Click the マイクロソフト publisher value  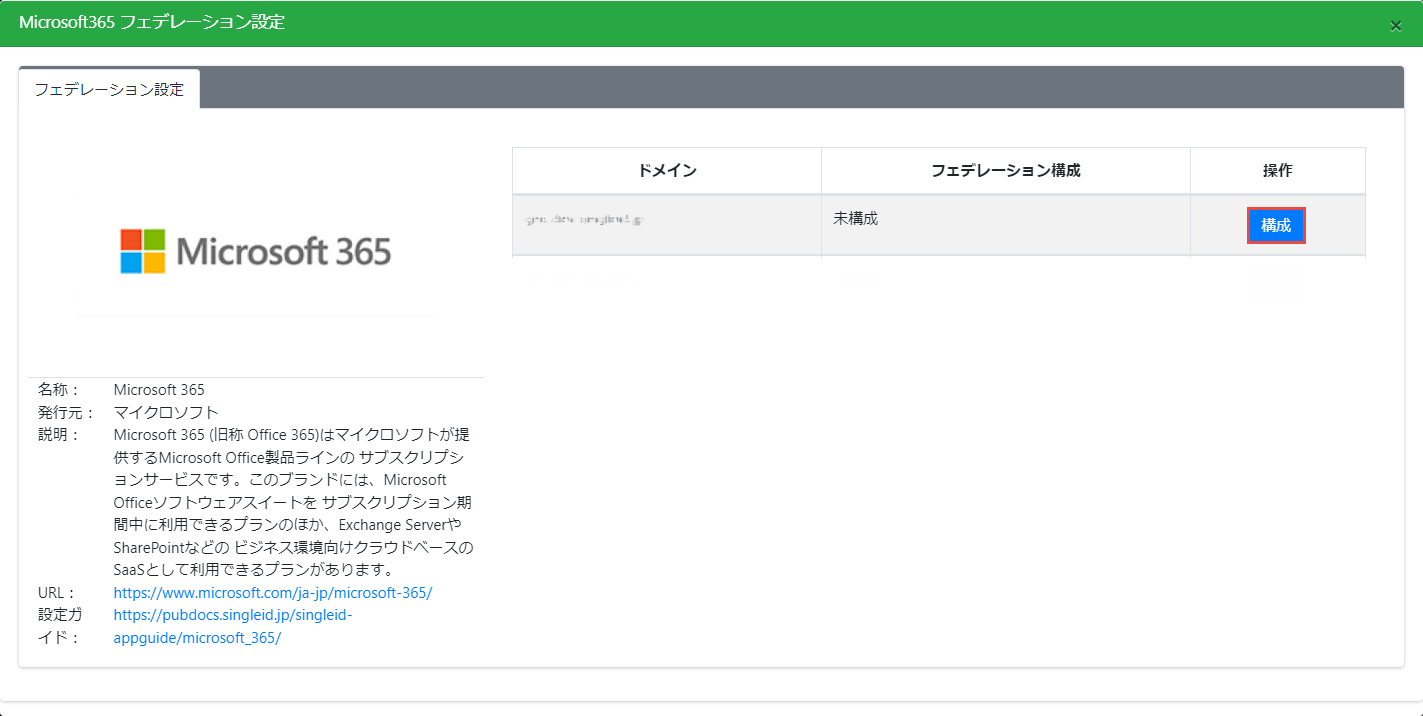[166, 412]
